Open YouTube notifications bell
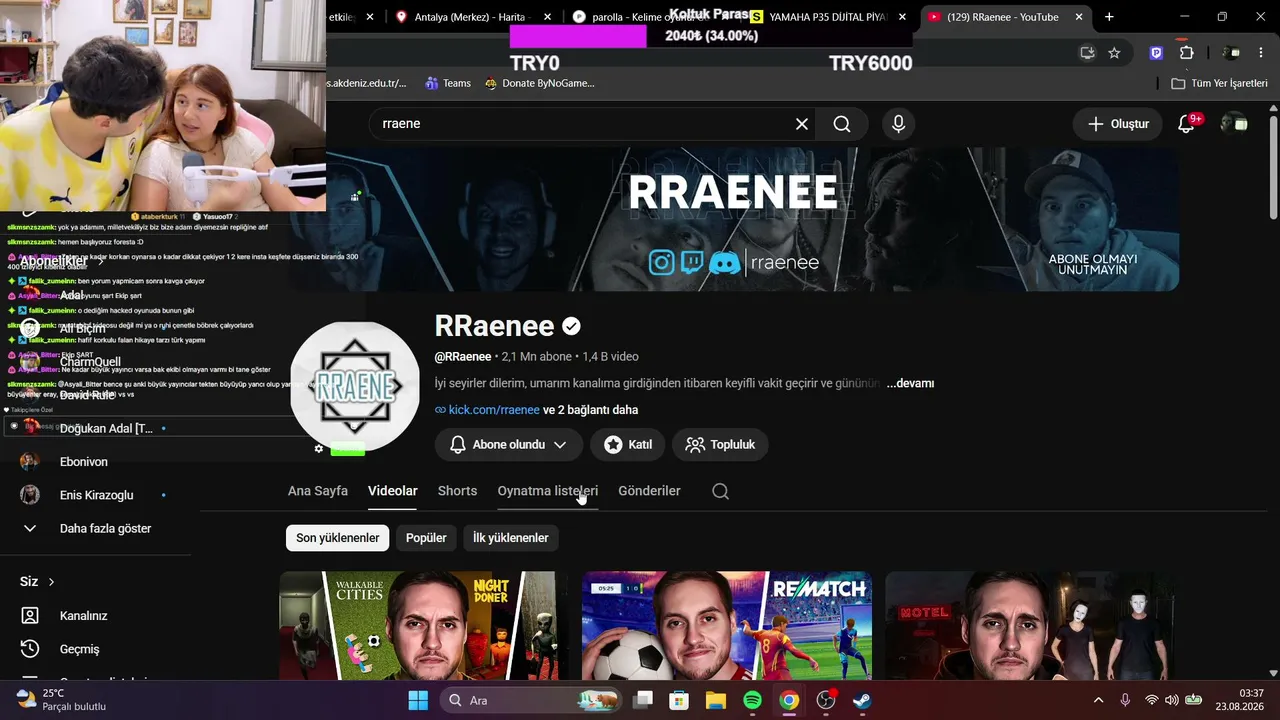Screen dimensions: 1280x720 [1186, 124]
